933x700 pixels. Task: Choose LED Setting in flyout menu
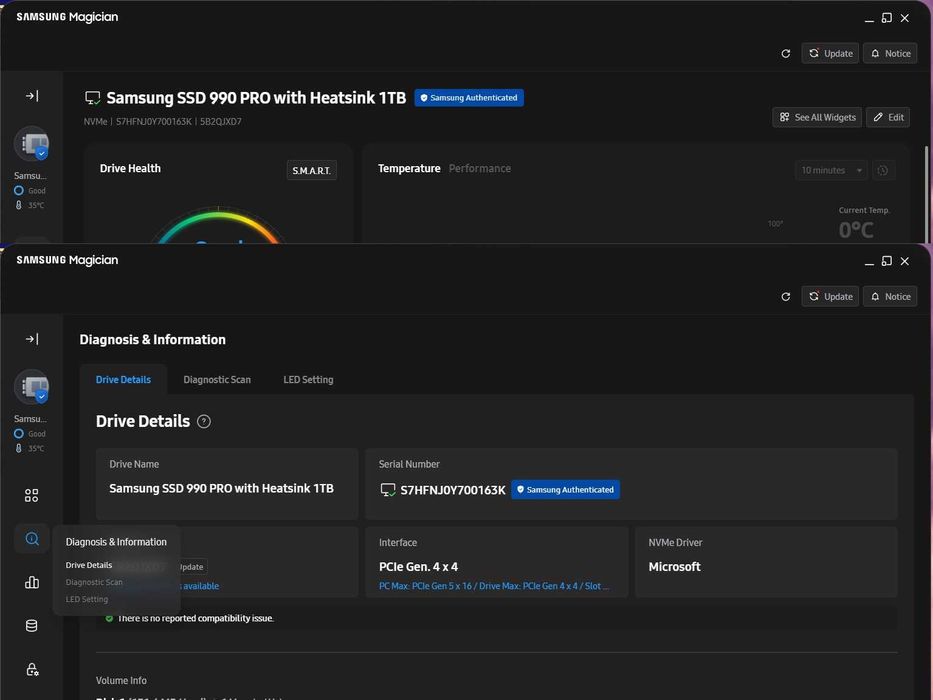tap(87, 599)
